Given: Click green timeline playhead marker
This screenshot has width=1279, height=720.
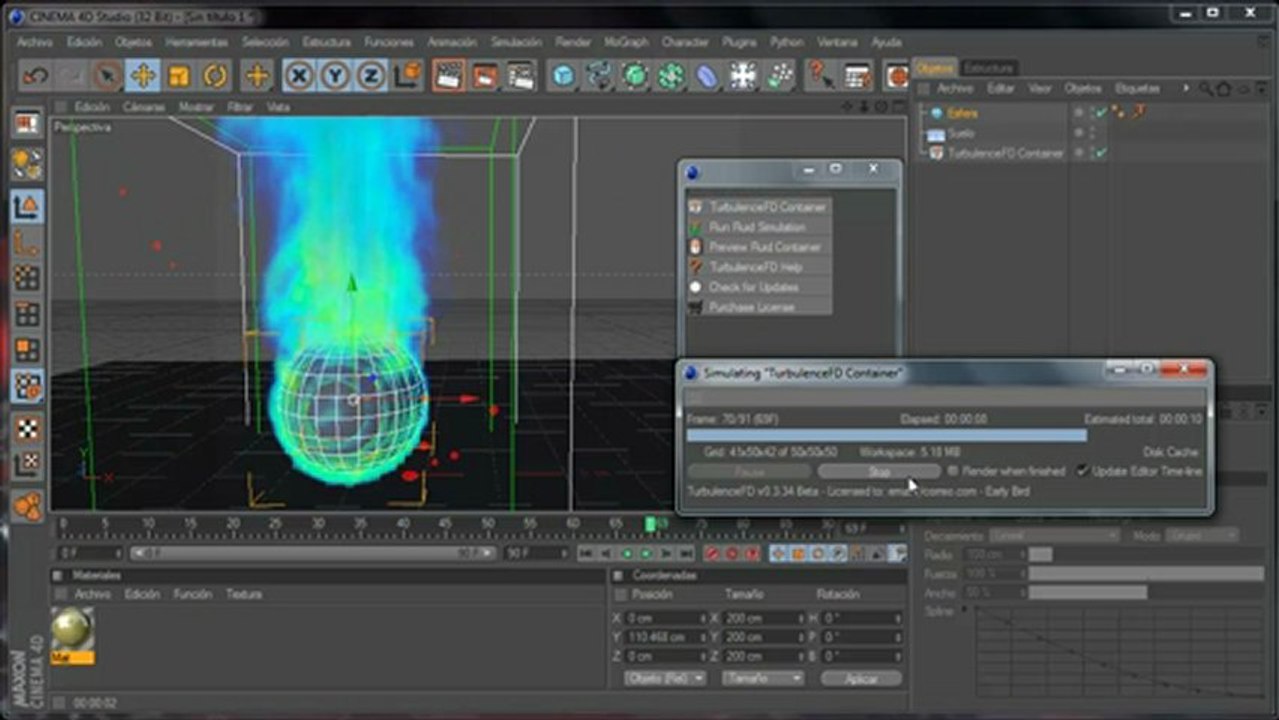Looking at the screenshot, I should coord(650,524).
